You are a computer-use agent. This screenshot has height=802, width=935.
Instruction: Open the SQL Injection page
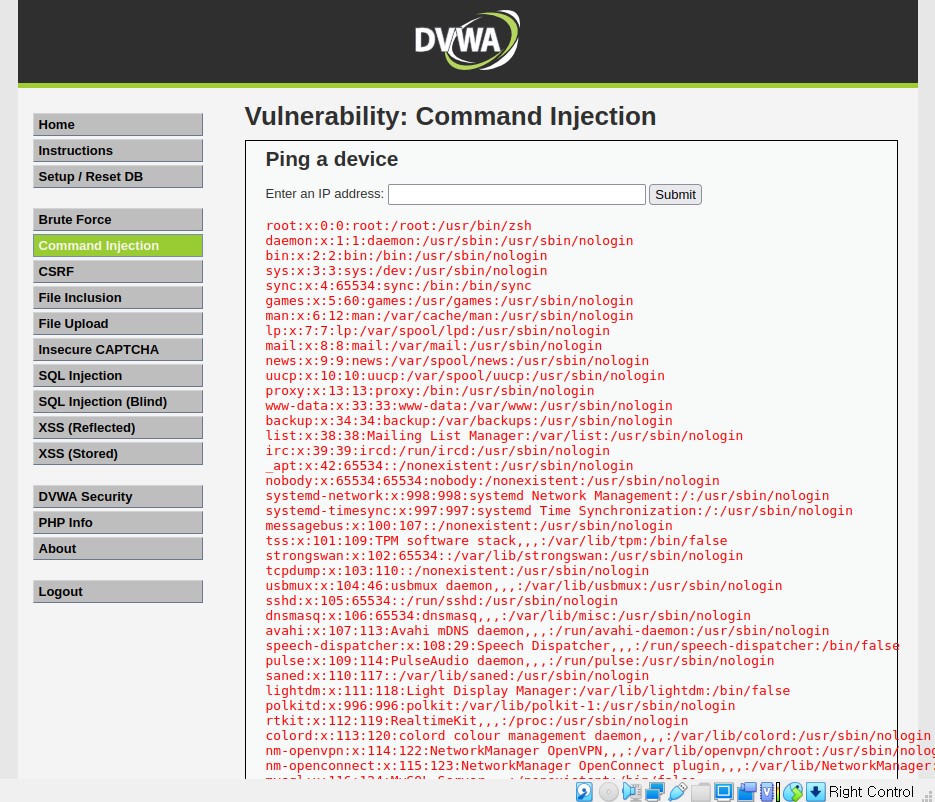[118, 376]
